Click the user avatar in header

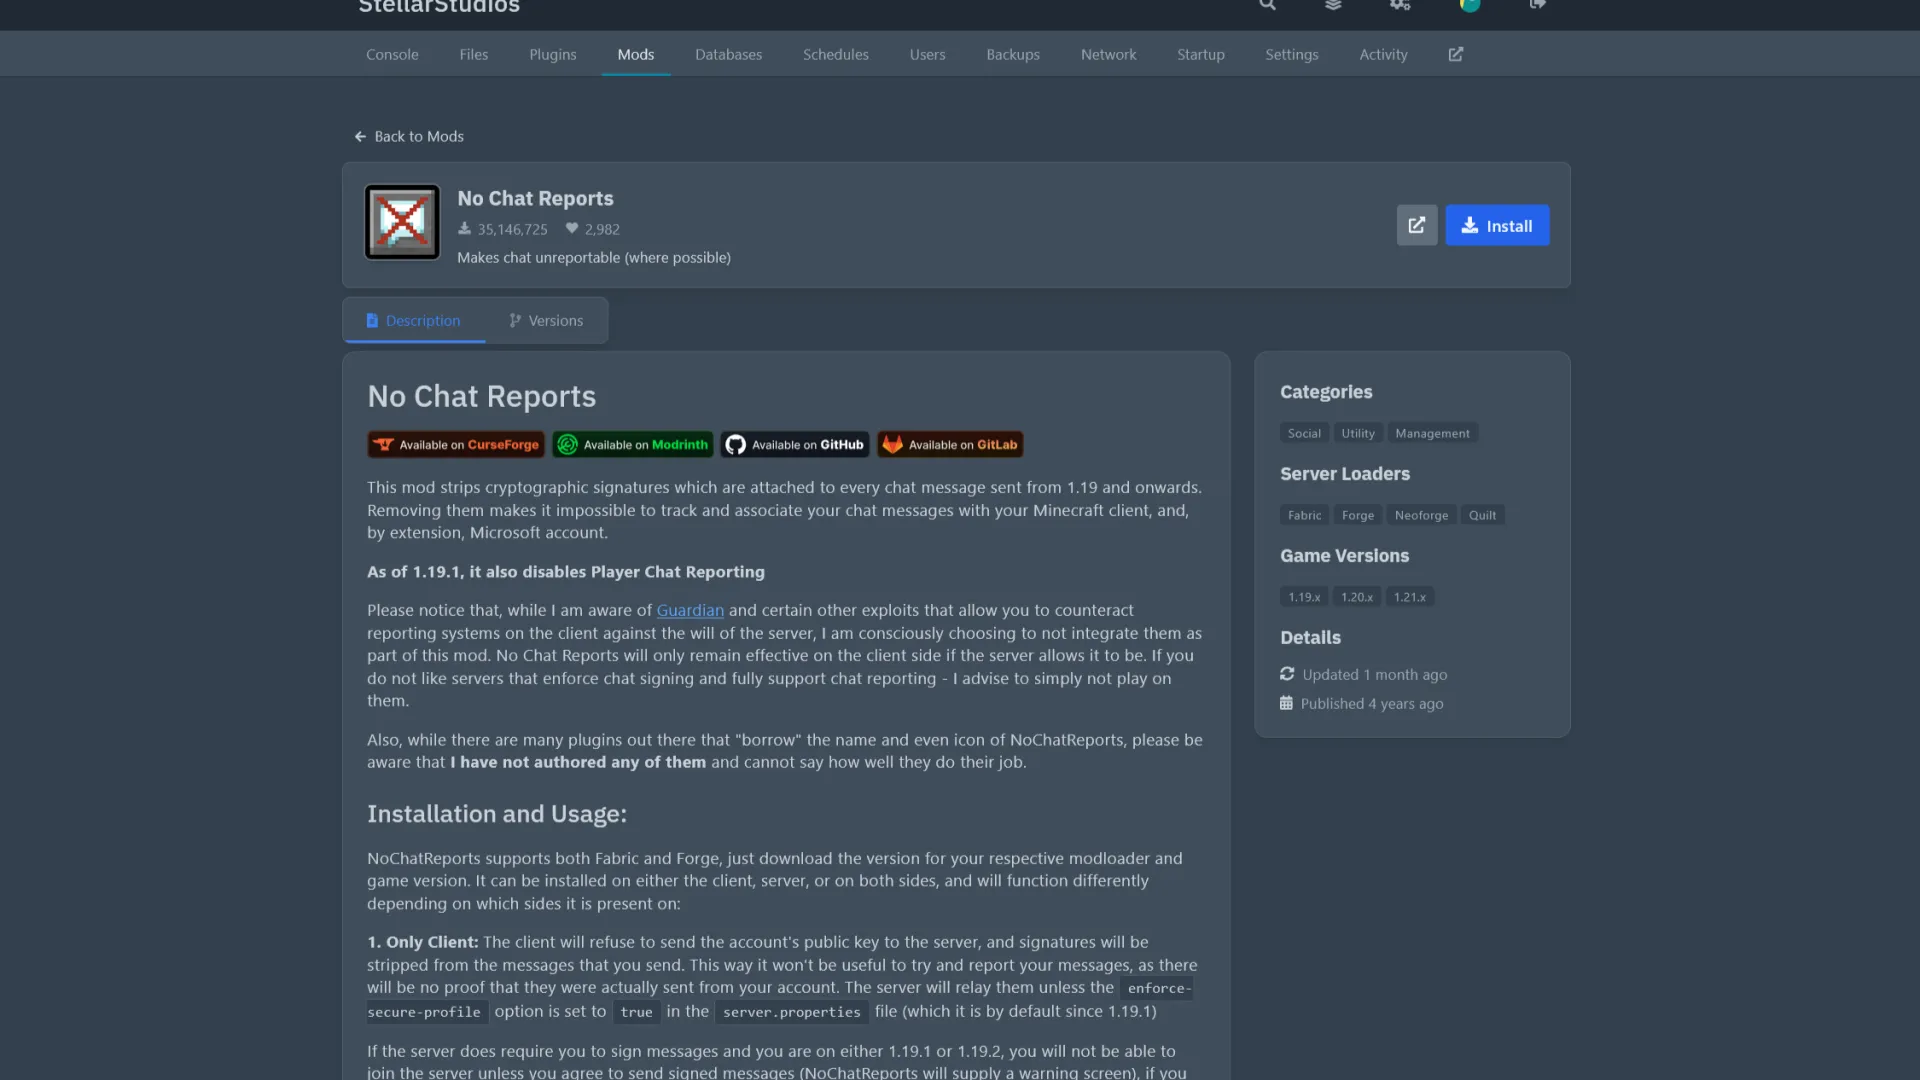(1469, 5)
